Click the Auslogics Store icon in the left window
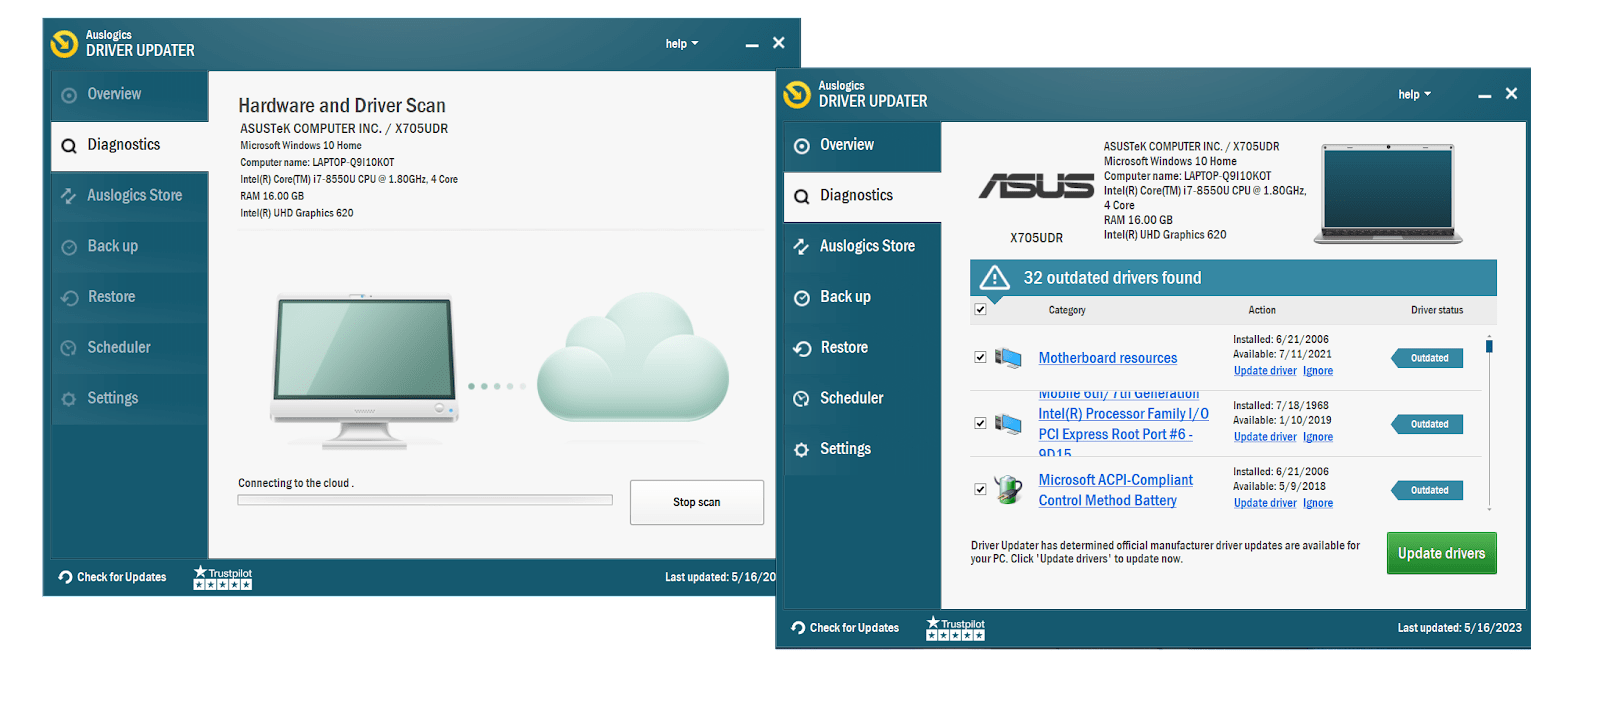Image resolution: width=1600 pixels, height=706 pixels. (69, 196)
